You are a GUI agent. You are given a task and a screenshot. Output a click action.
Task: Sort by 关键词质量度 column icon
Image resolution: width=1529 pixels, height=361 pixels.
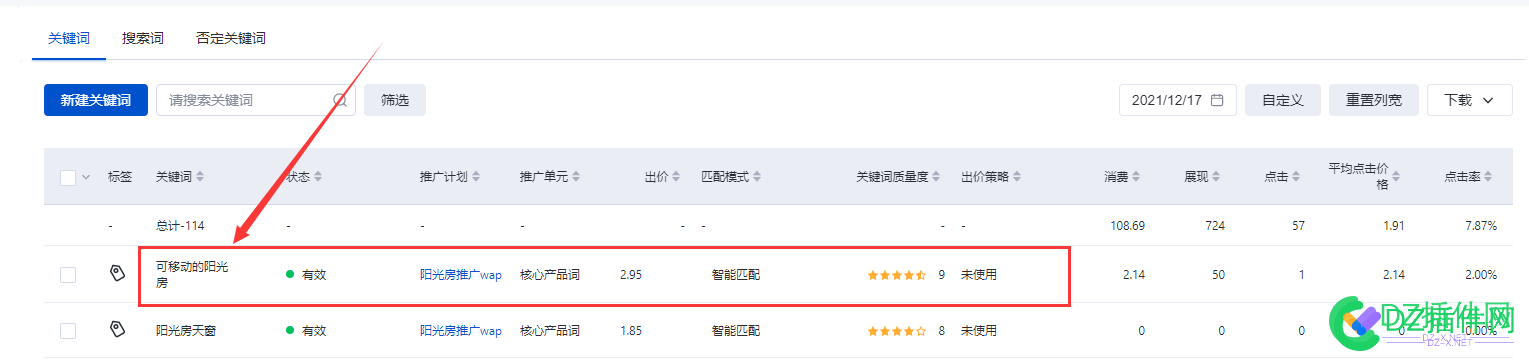tap(937, 177)
